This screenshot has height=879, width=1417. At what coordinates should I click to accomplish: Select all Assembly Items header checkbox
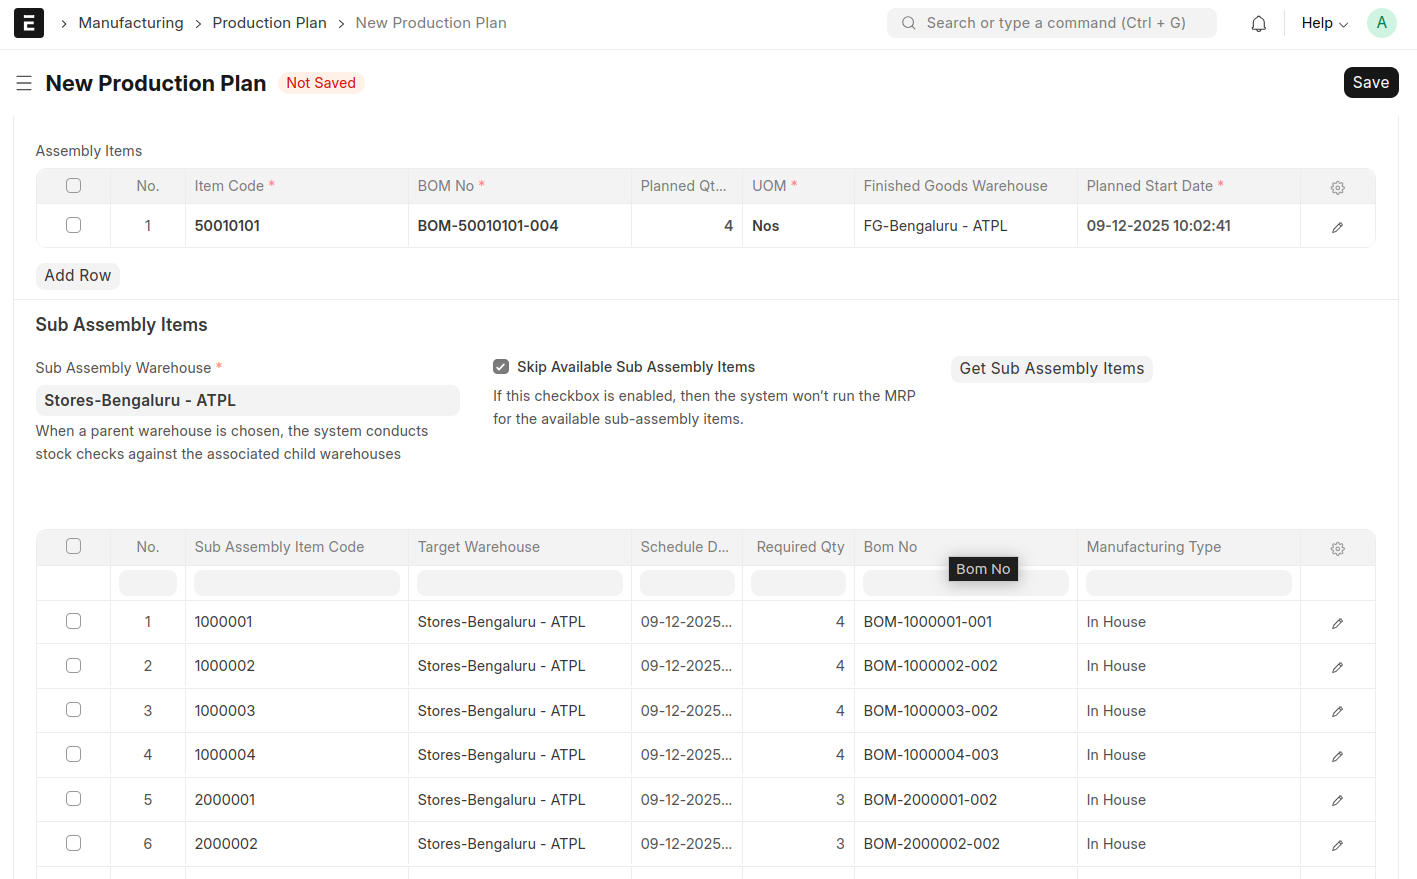pos(73,186)
